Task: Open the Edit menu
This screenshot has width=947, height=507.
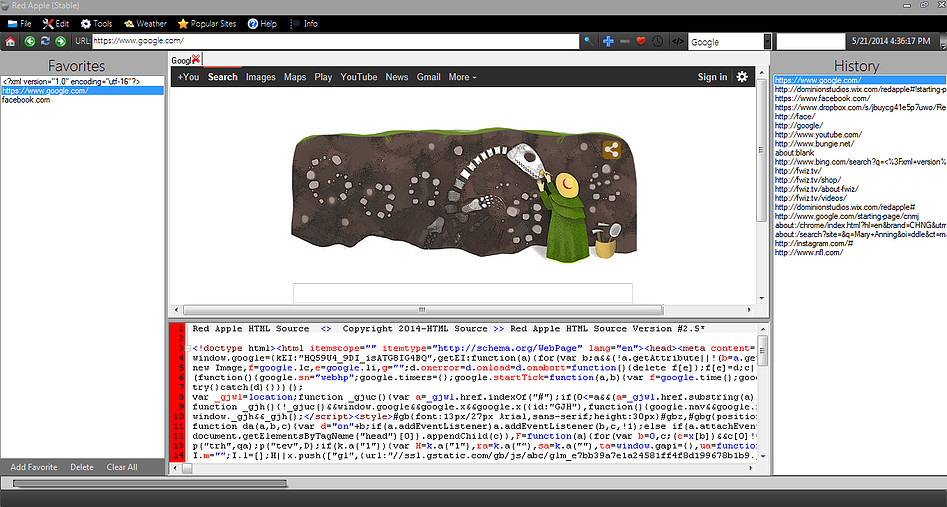Action: 56,24
